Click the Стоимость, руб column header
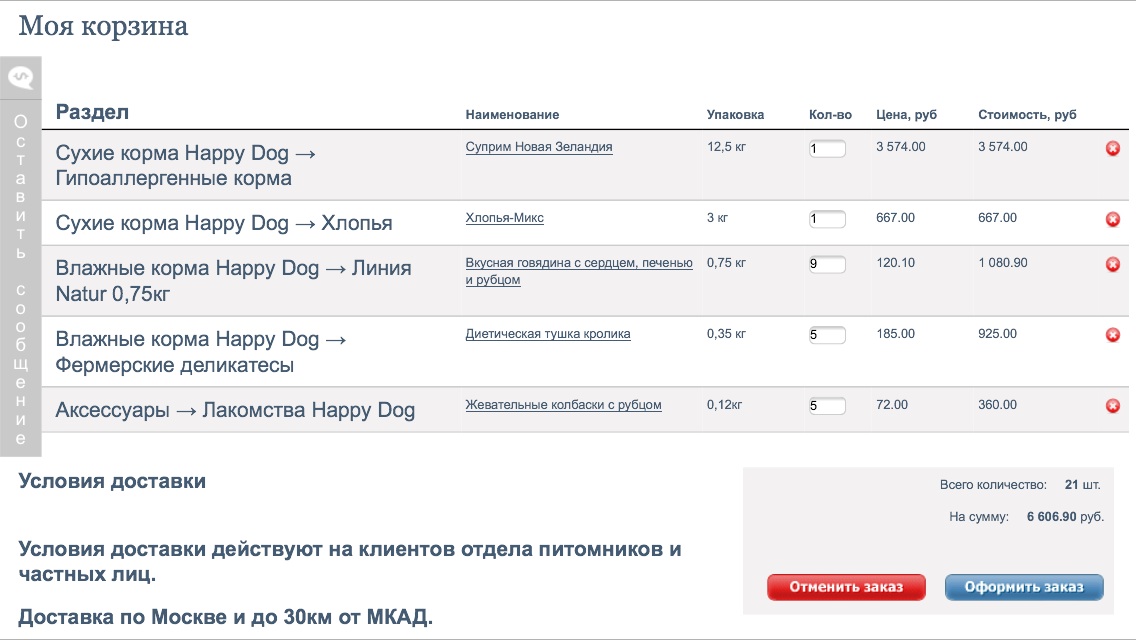This screenshot has height=640, width=1136. pyautogui.click(x=1027, y=115)
